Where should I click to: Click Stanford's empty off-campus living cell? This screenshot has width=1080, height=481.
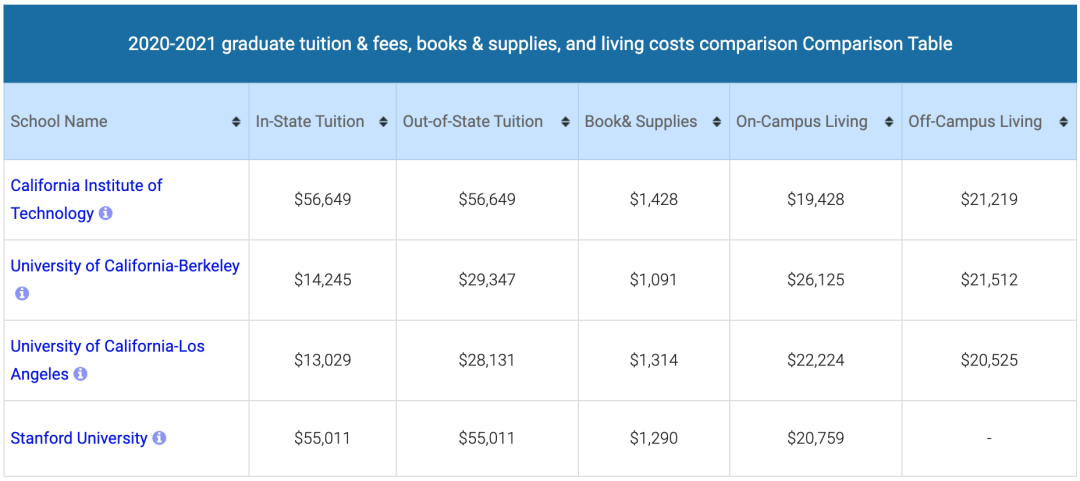pos(989,438)
